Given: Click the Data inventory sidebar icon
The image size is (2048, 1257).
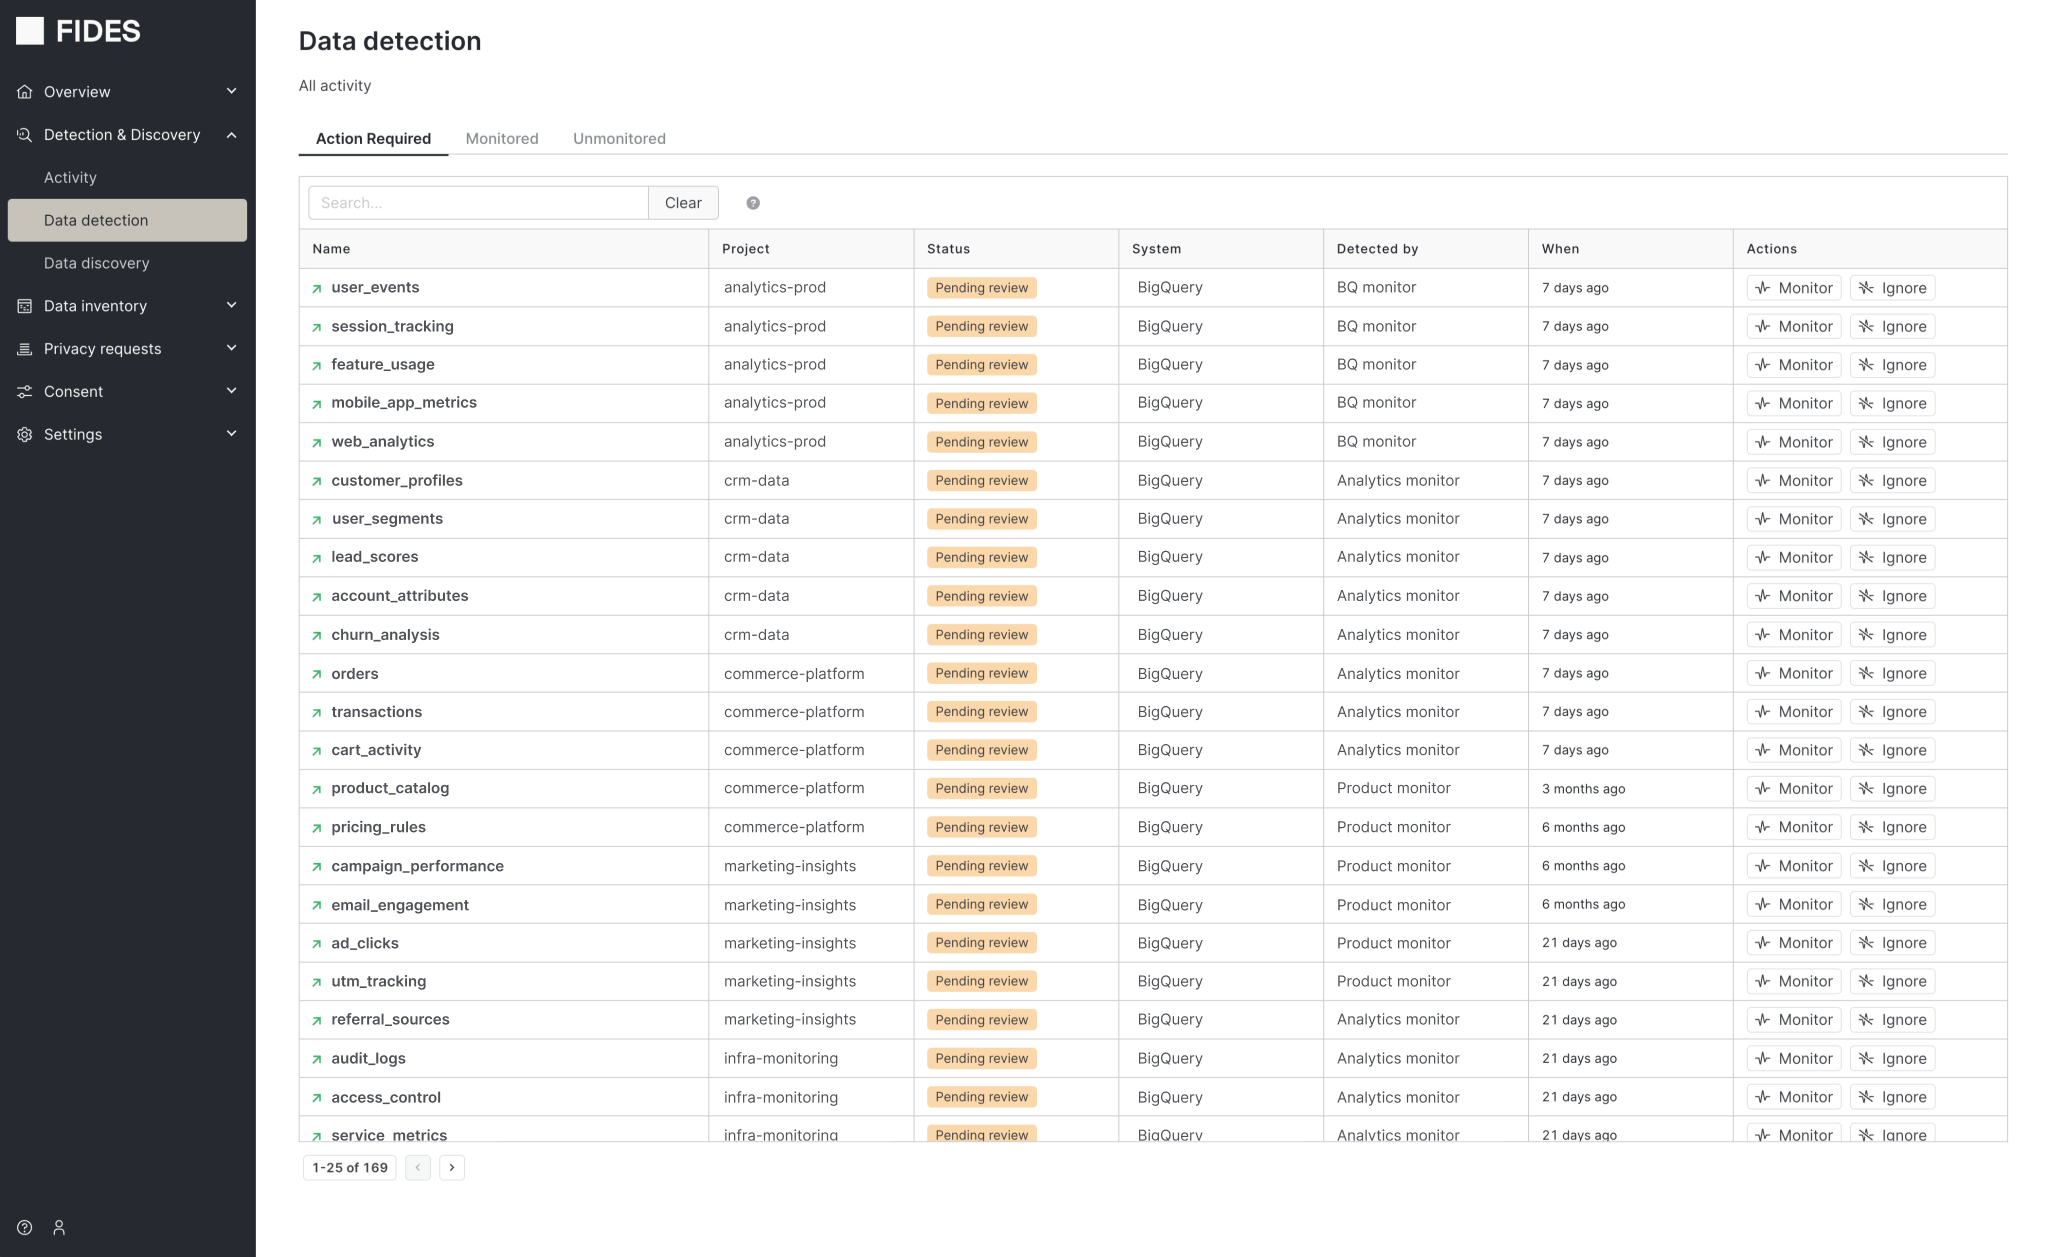Looking at the screenshot, I should coord(23,305).
